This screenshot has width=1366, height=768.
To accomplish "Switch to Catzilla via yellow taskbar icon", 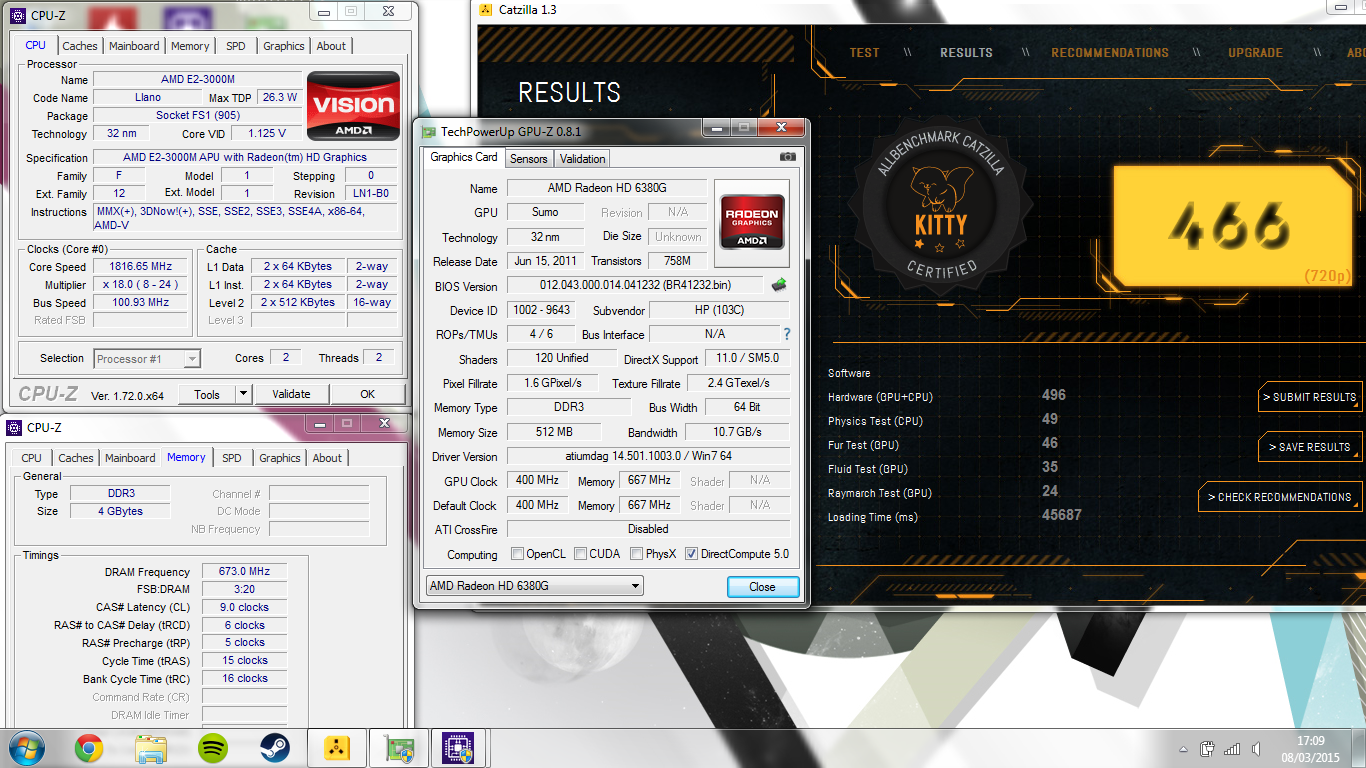I will (337, 748).
